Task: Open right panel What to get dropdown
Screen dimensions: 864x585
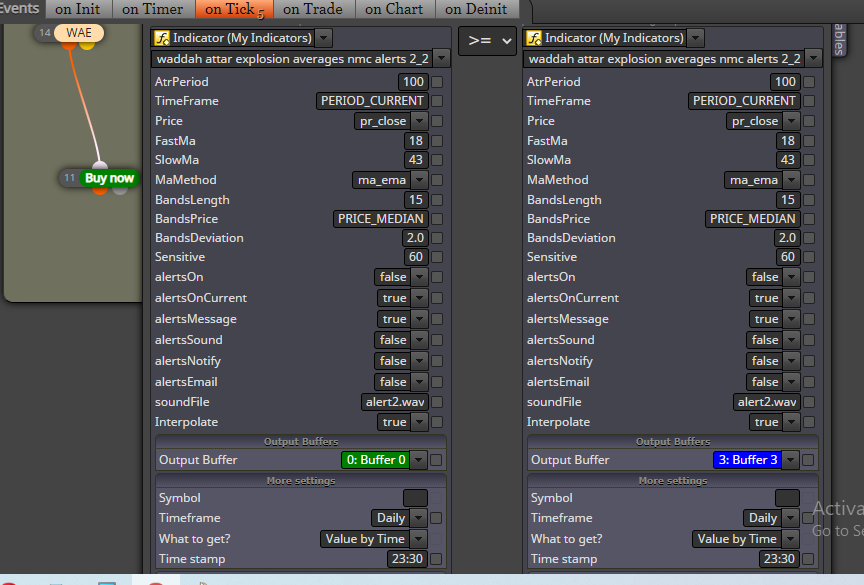Action: pos(791,539)
